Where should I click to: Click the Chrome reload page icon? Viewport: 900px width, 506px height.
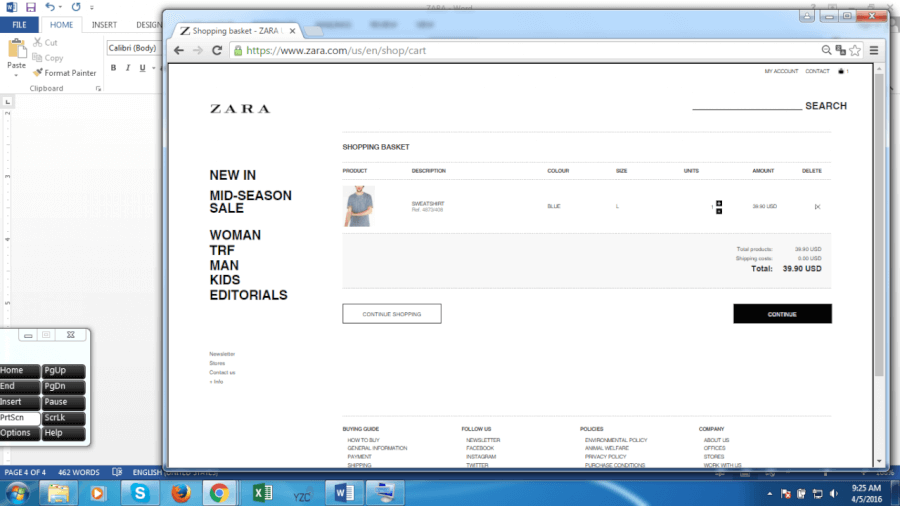pyautogui.click(x=217, y=49)
